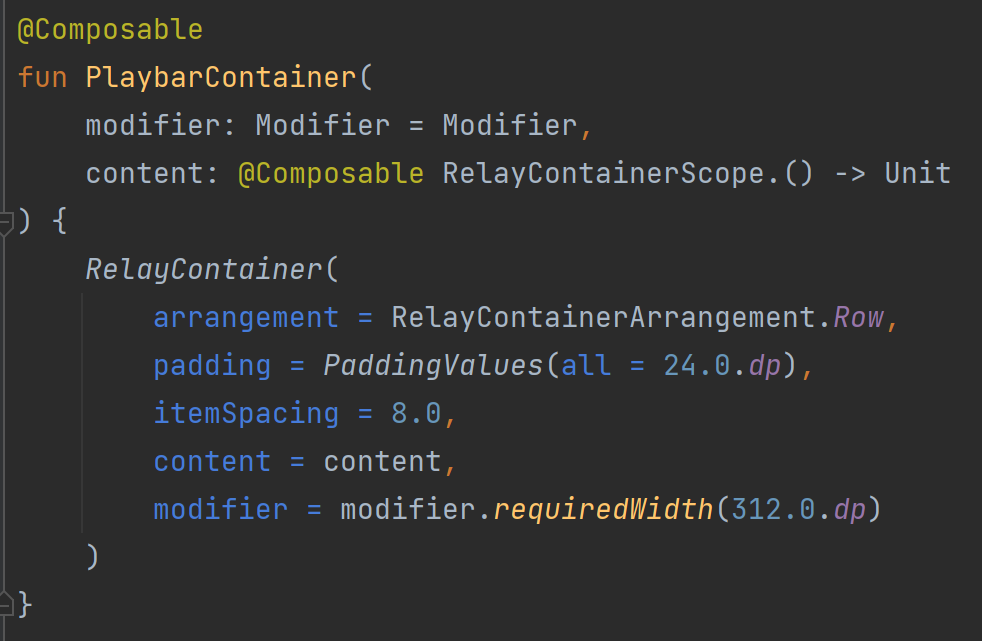Image resolution: width=982 pixels, height=641 pixels.
Task: Click the itemSpacing parameter name
Action: click(x=246, y=414)
